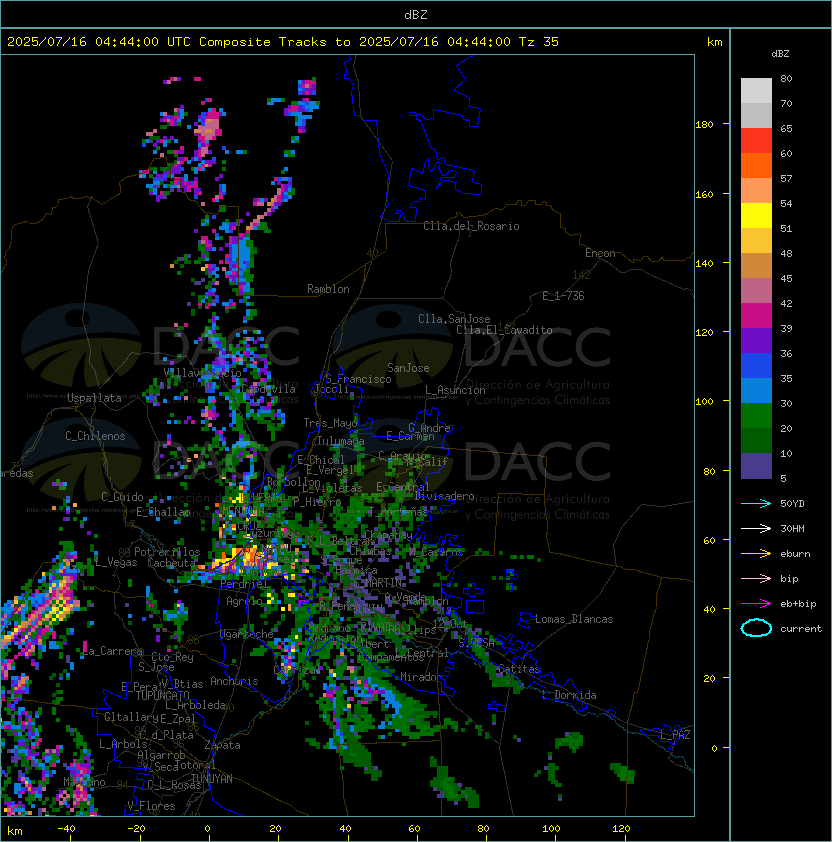Click the 'E_Challao' place label
The image size is (832, 842).
coord(163,512)
